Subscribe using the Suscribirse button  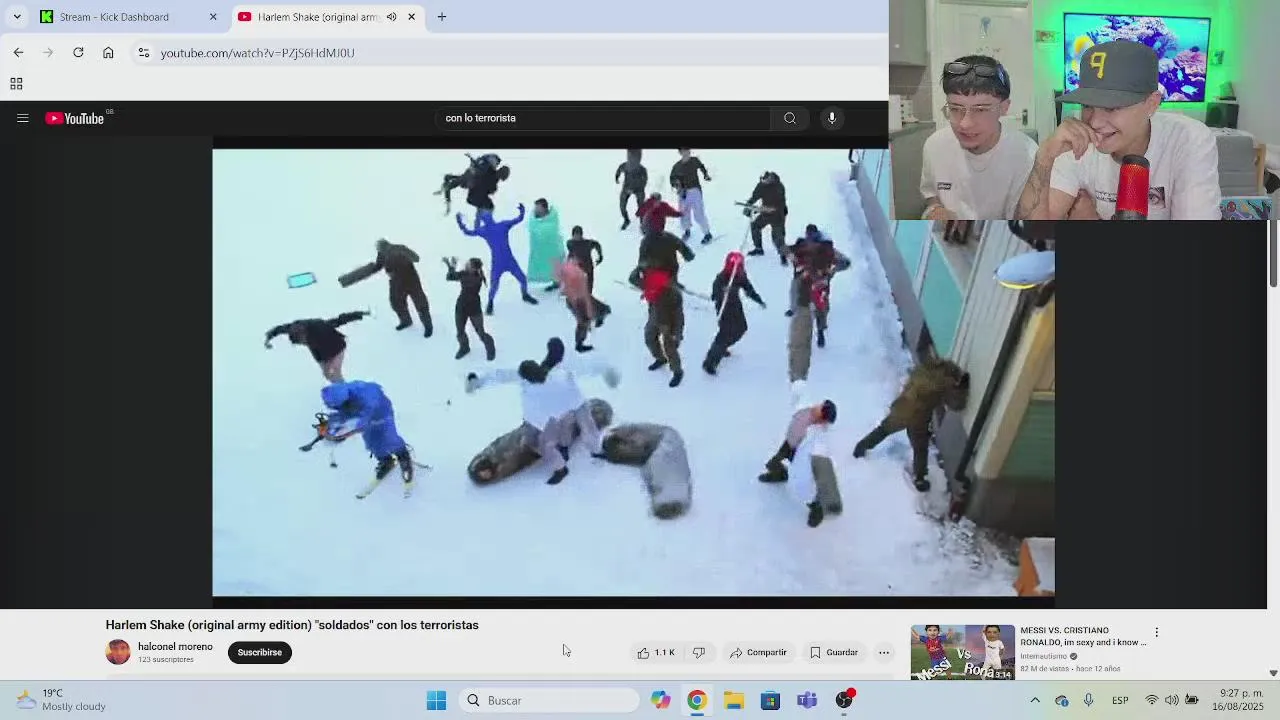pos(260,652)
